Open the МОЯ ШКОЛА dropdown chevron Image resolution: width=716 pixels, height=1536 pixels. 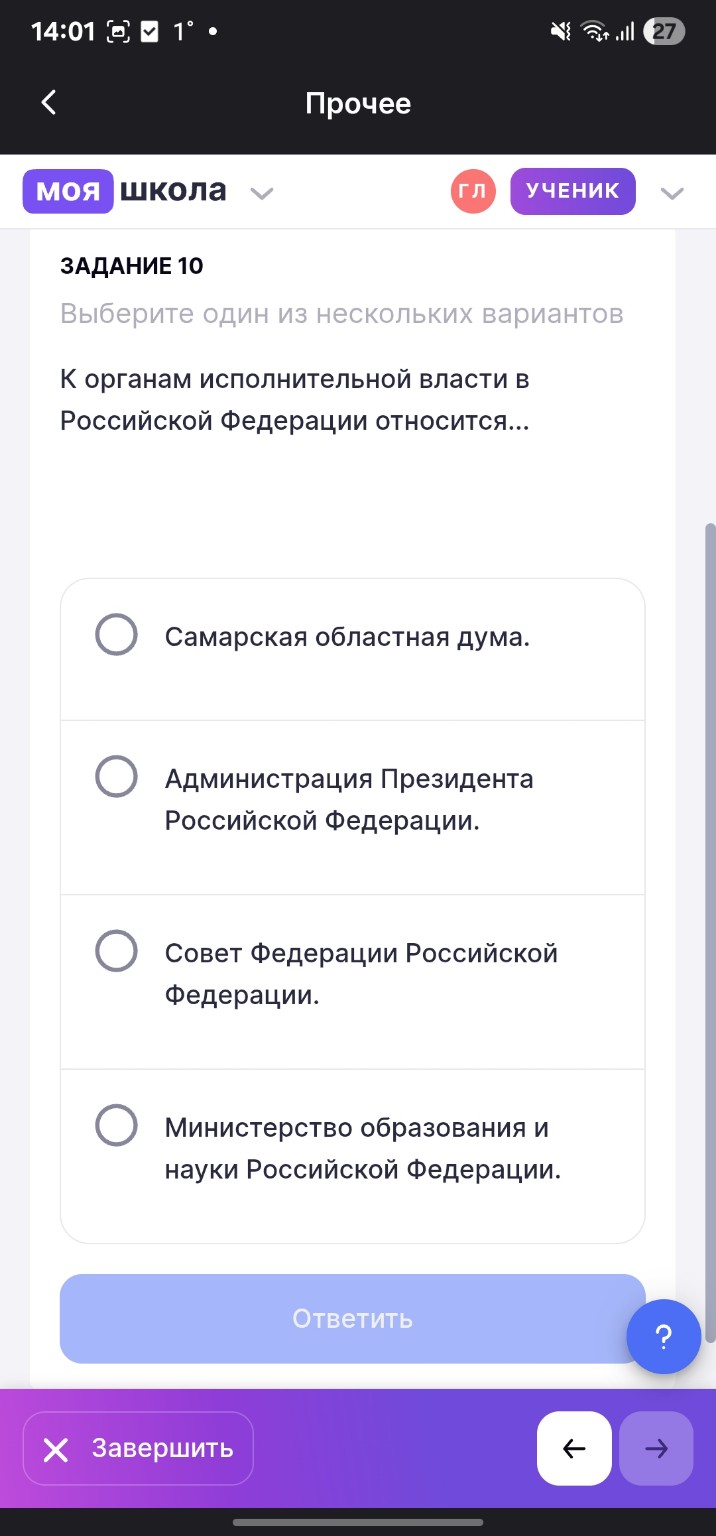pyautogui.click(x=260, y=193)
